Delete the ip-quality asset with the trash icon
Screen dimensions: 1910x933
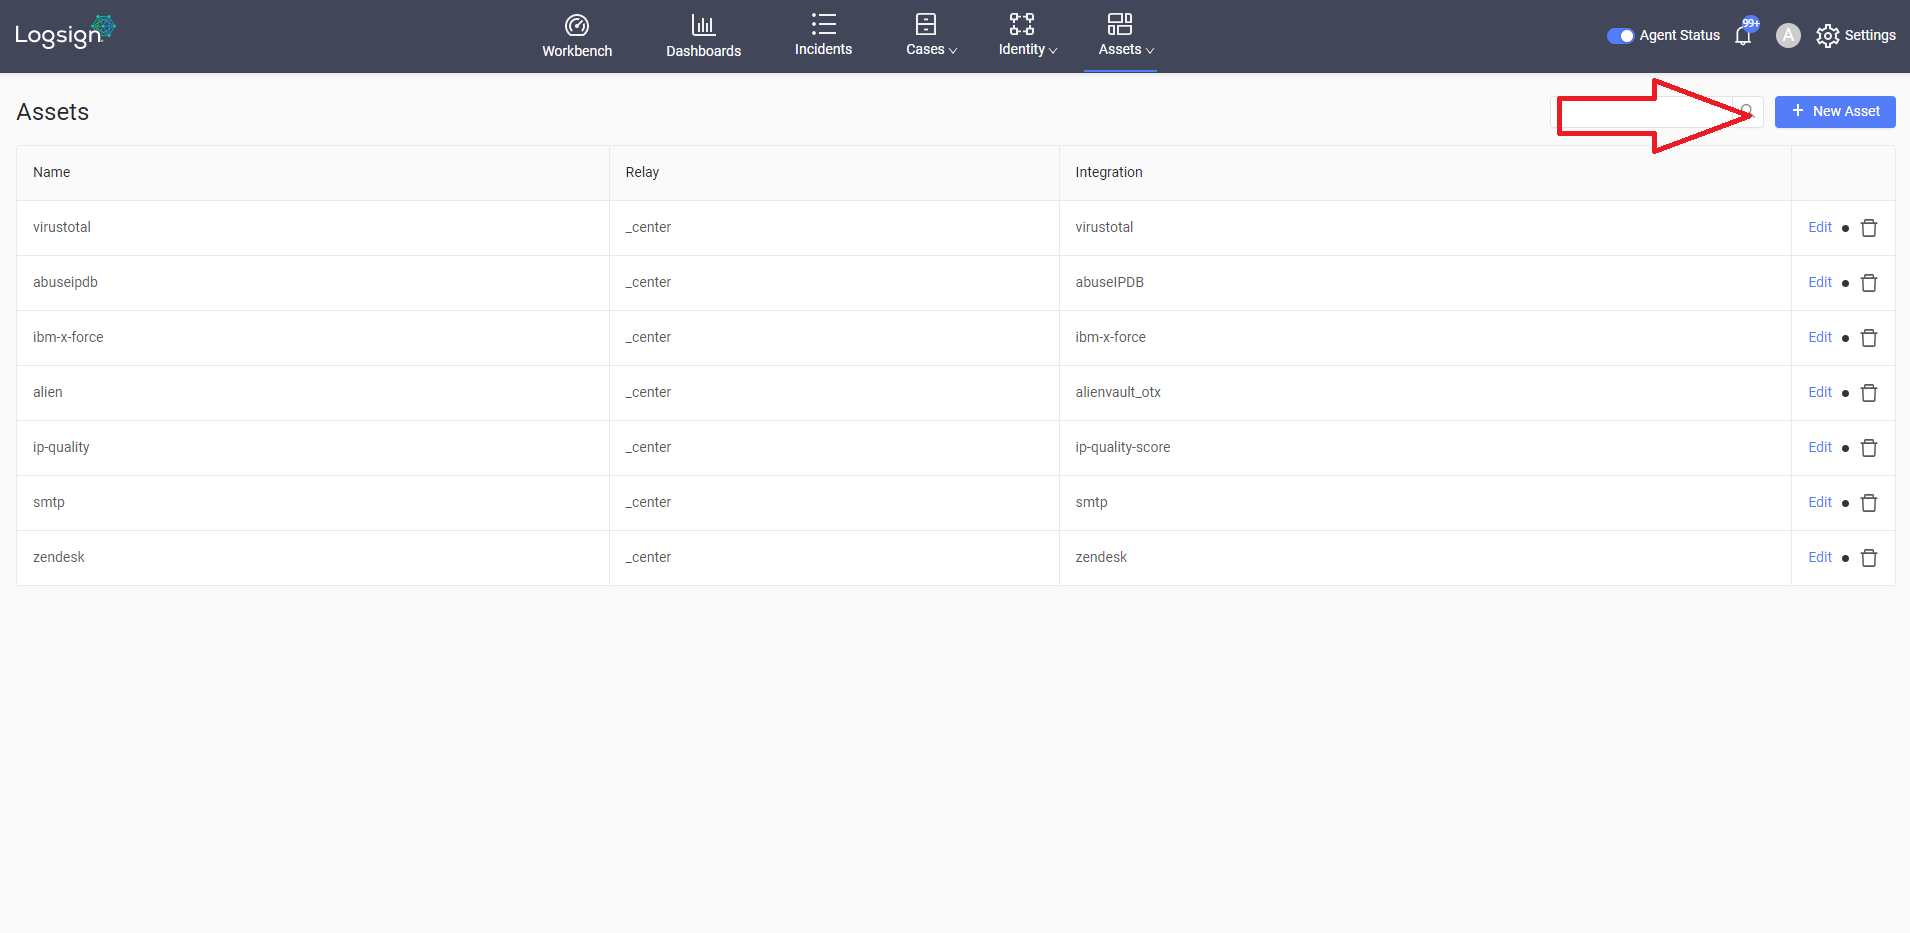(1869, 448)
